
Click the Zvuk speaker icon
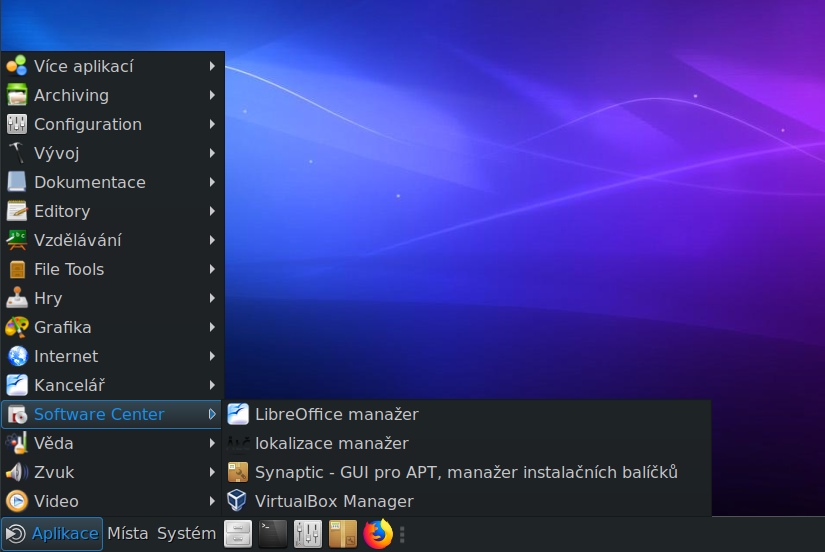tap(16, 472)
